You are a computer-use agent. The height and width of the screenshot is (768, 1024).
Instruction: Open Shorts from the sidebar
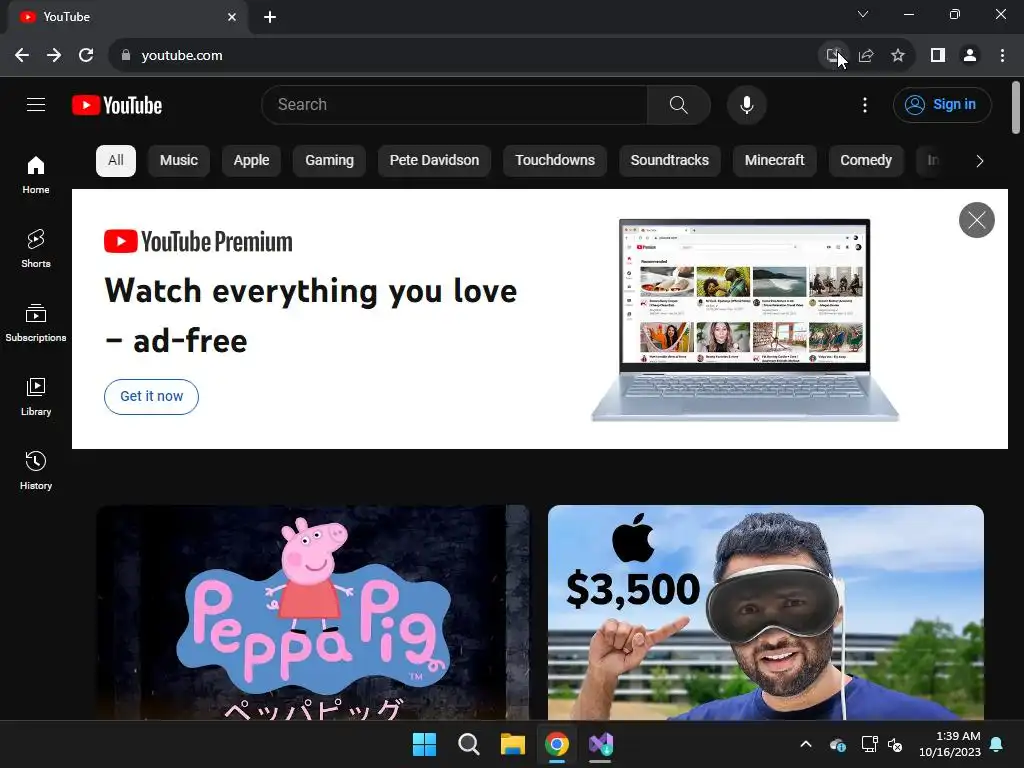36,249
